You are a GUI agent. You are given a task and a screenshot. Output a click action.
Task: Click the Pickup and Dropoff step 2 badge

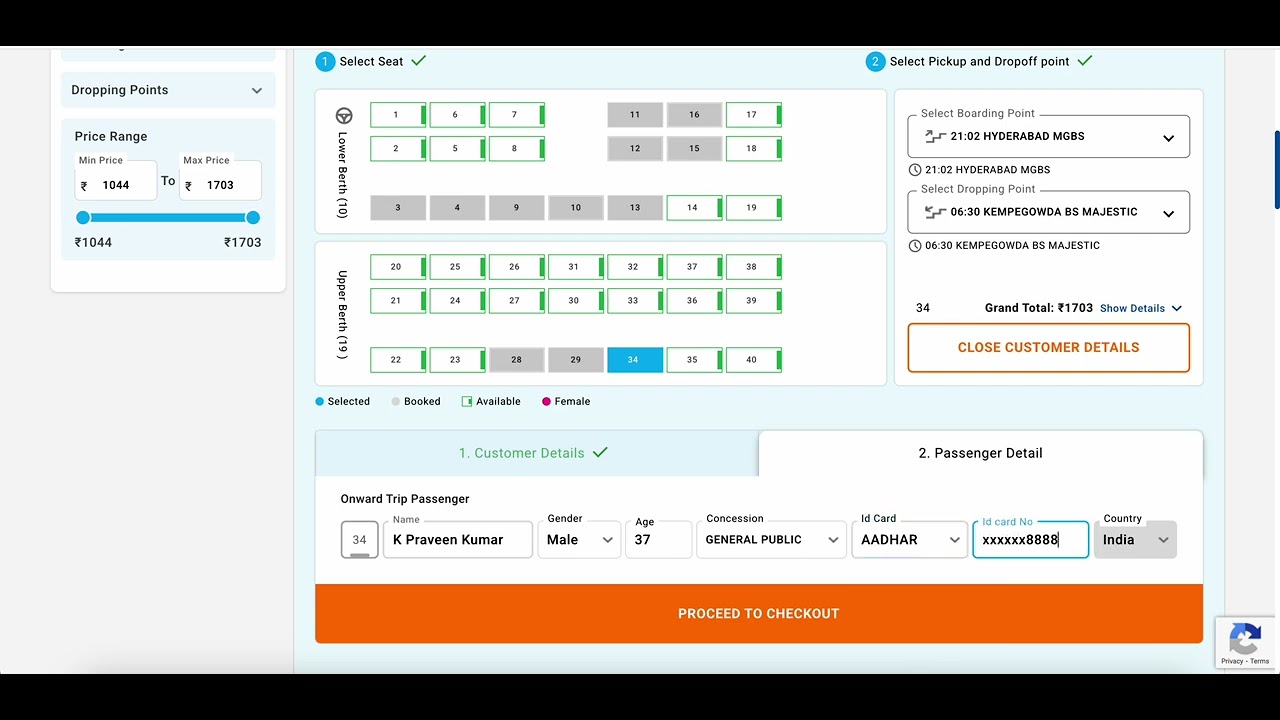(x=875, y=62)
